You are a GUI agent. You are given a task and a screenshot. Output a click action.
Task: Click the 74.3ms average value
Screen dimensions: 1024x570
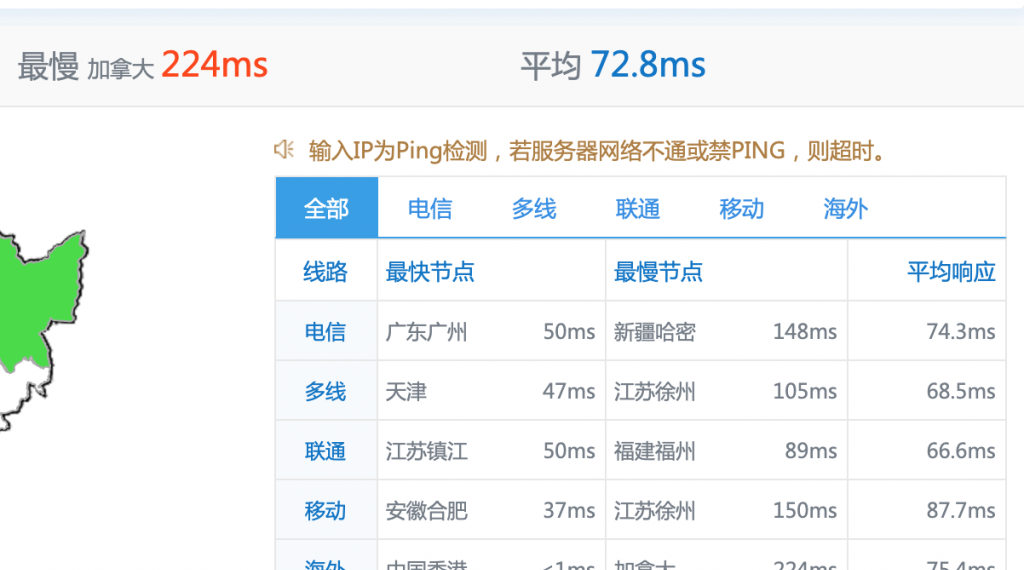point(961,332)
